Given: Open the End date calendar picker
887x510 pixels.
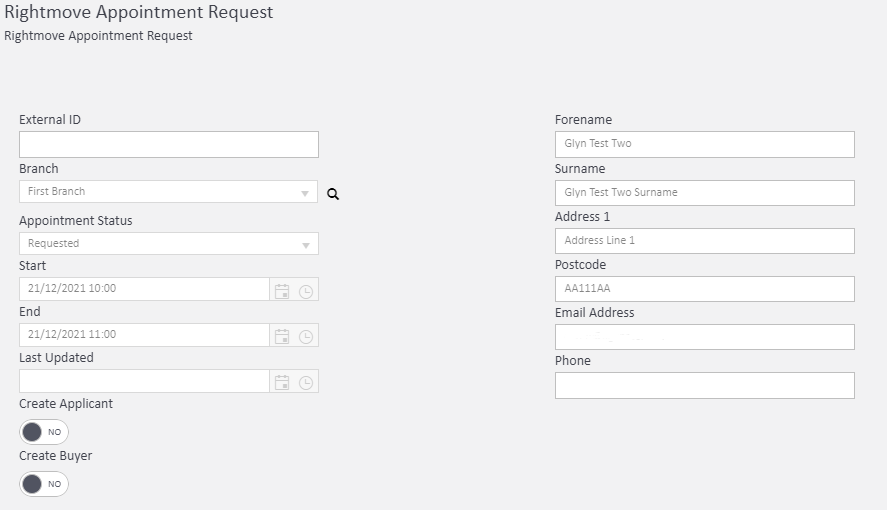Looking at the screenshot, I should [282, 336].
